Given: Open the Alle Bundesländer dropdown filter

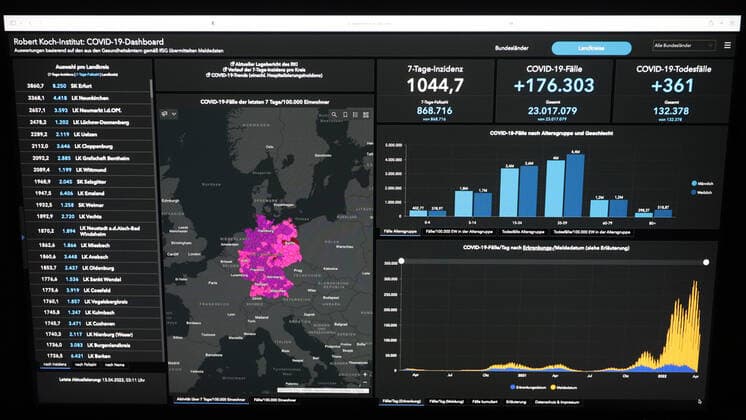Looking at the screenshot, I should (x=684, y=46).
